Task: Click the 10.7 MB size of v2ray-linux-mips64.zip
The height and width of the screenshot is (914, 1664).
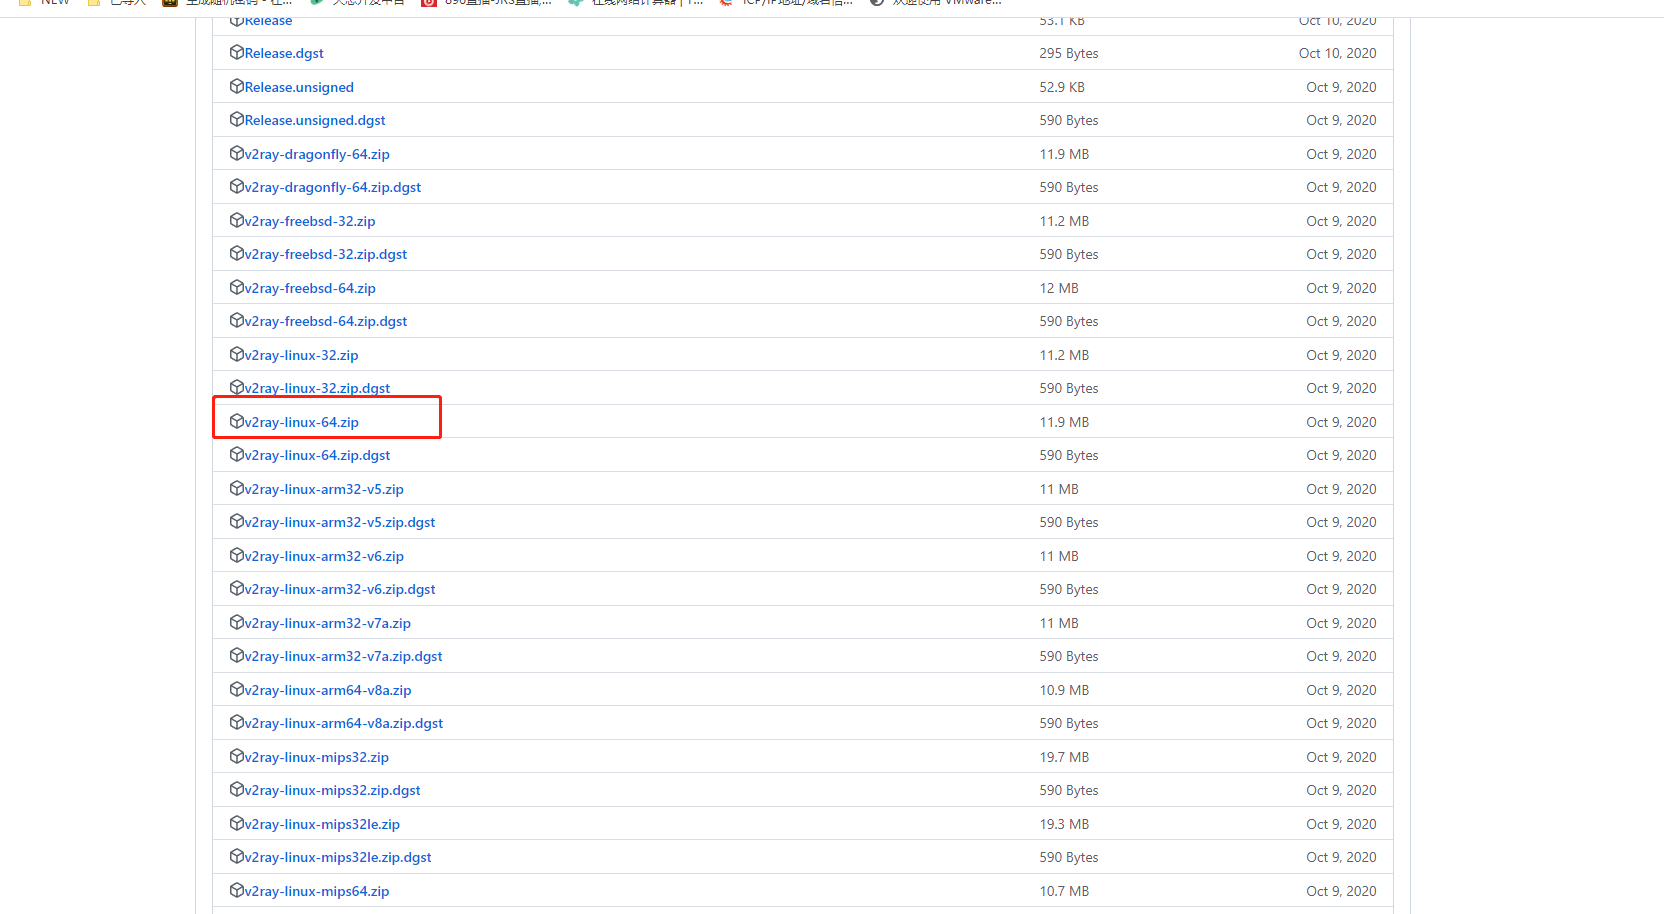Action: click(x=1064, y=891)
